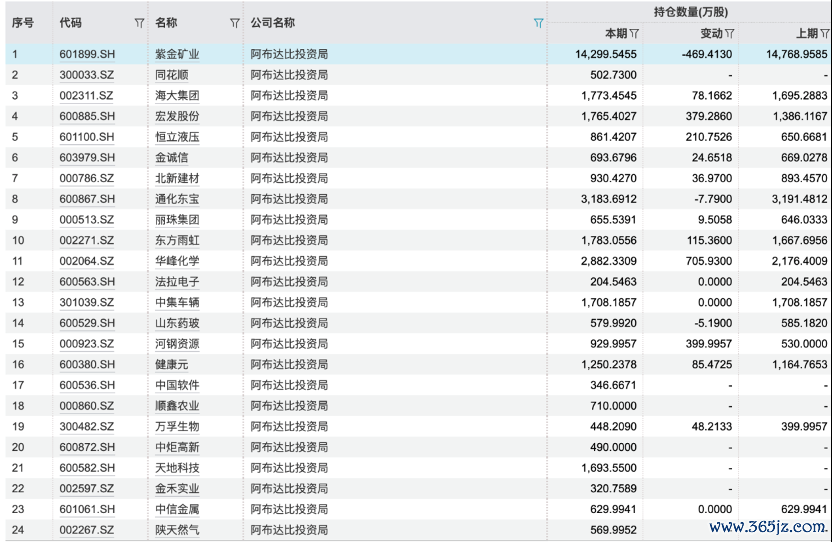
Task: Click change value 705.9300
Action: point(709,261)
